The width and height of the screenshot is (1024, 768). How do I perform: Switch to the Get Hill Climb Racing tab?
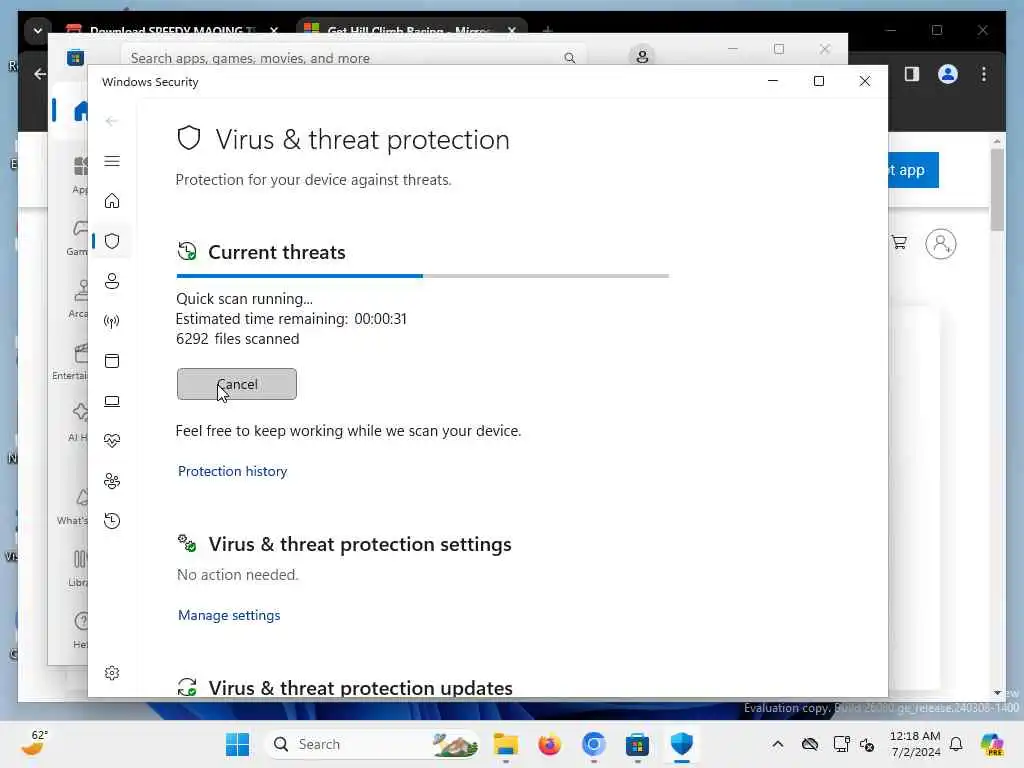click(x=411, y=30)
